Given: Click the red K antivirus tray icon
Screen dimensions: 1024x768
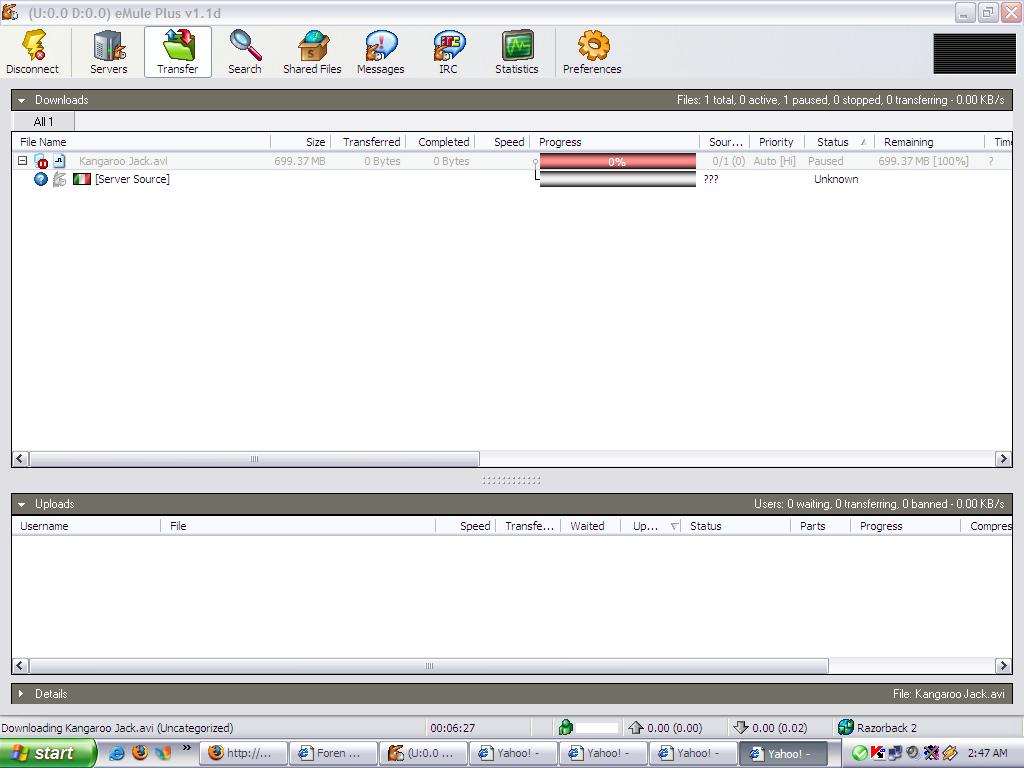Looking at the screenshot, I should (878, 753).
